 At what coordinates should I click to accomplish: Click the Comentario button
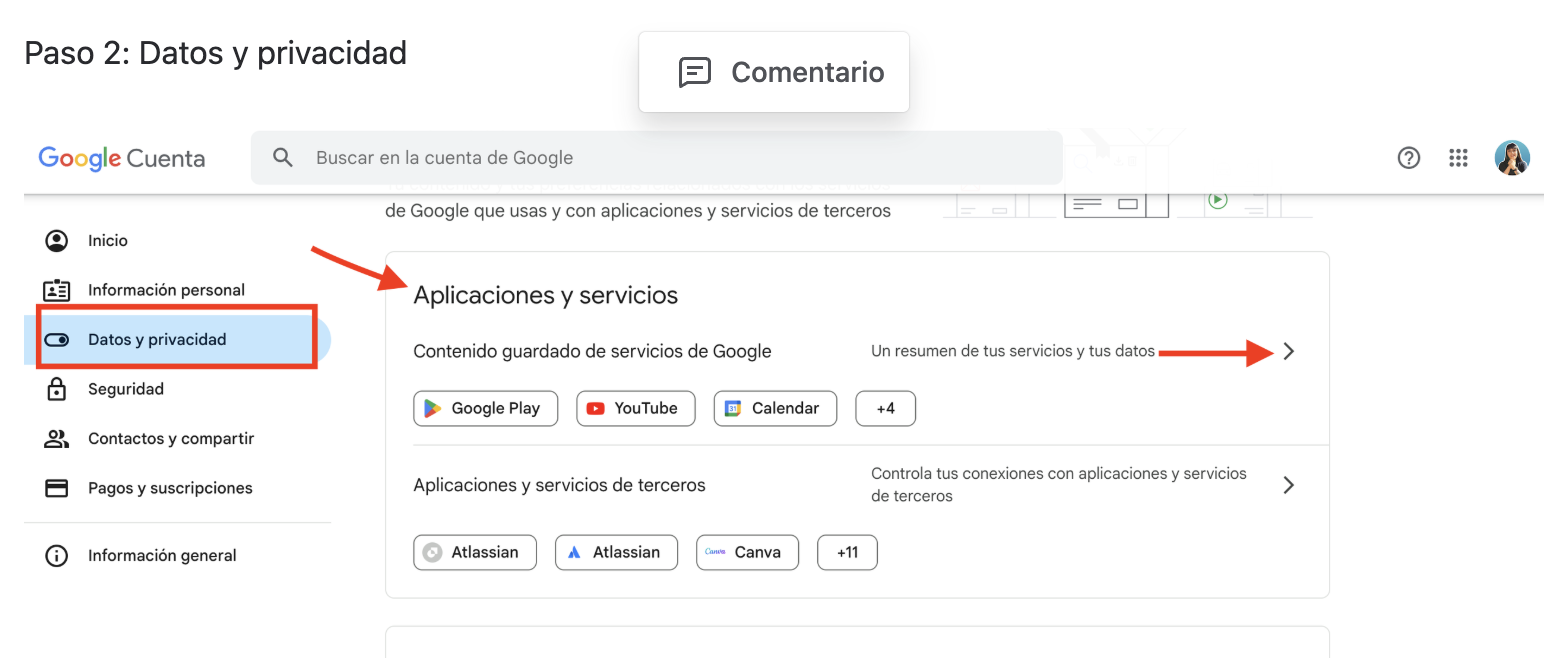774,72
